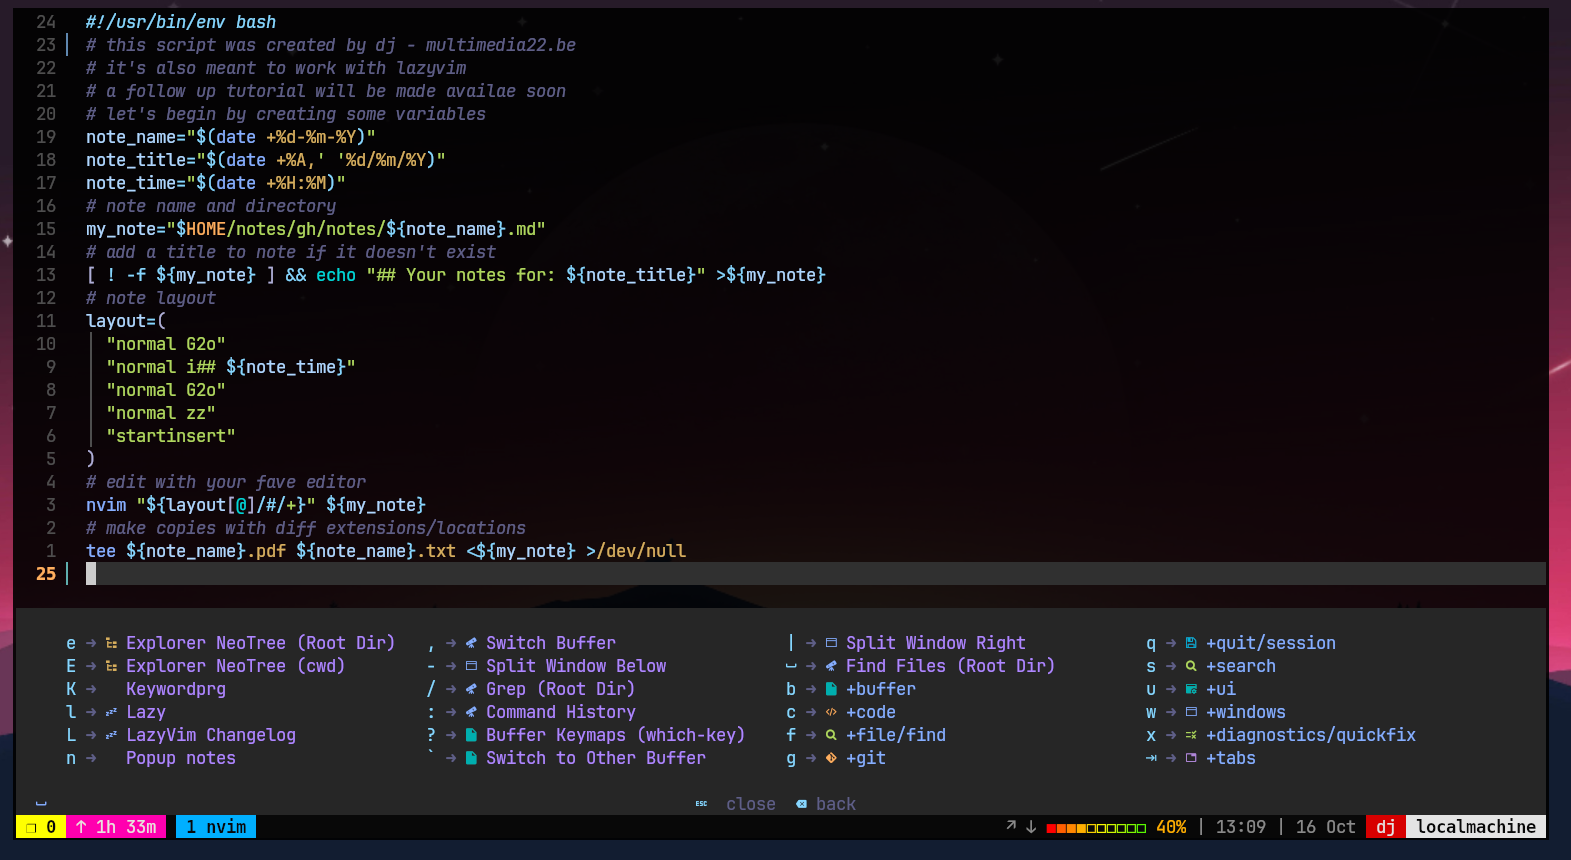The image size is (1571, 860).
Task: Click the '"normal zz"' array entry
Action: [x=161, y=413]
